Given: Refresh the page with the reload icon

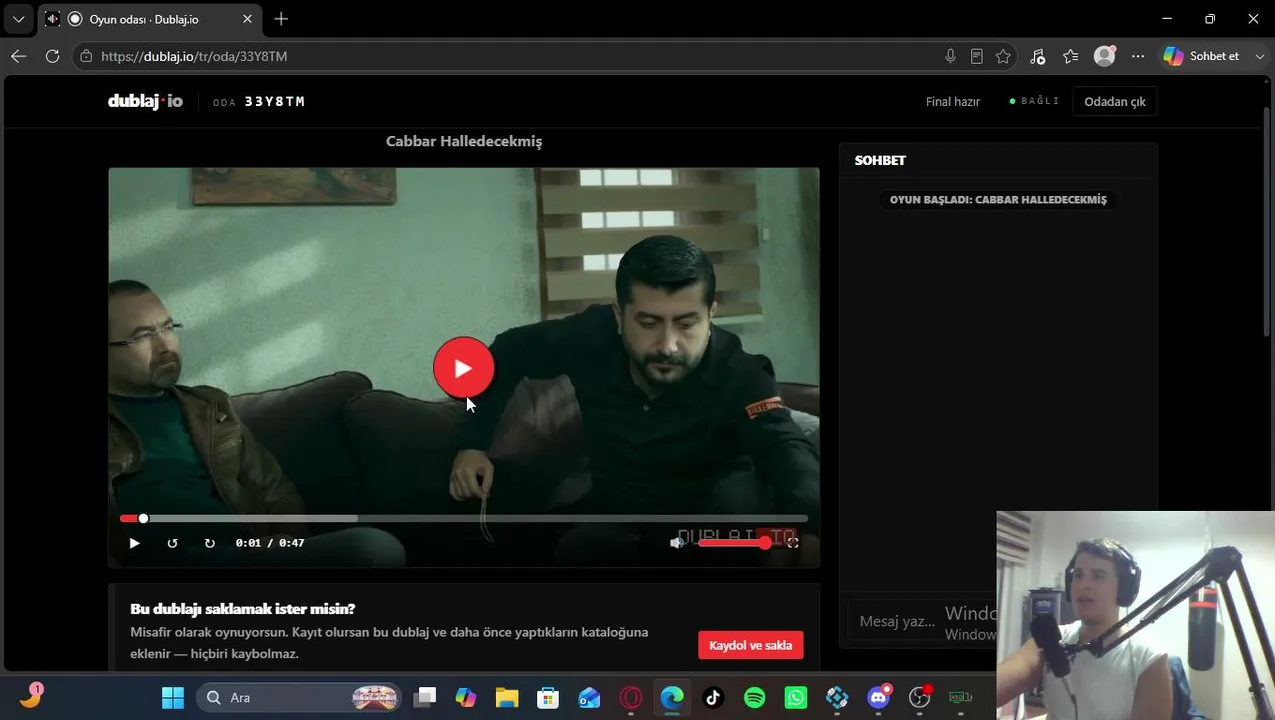Looking at the screenshot, I should click(52, 56).
